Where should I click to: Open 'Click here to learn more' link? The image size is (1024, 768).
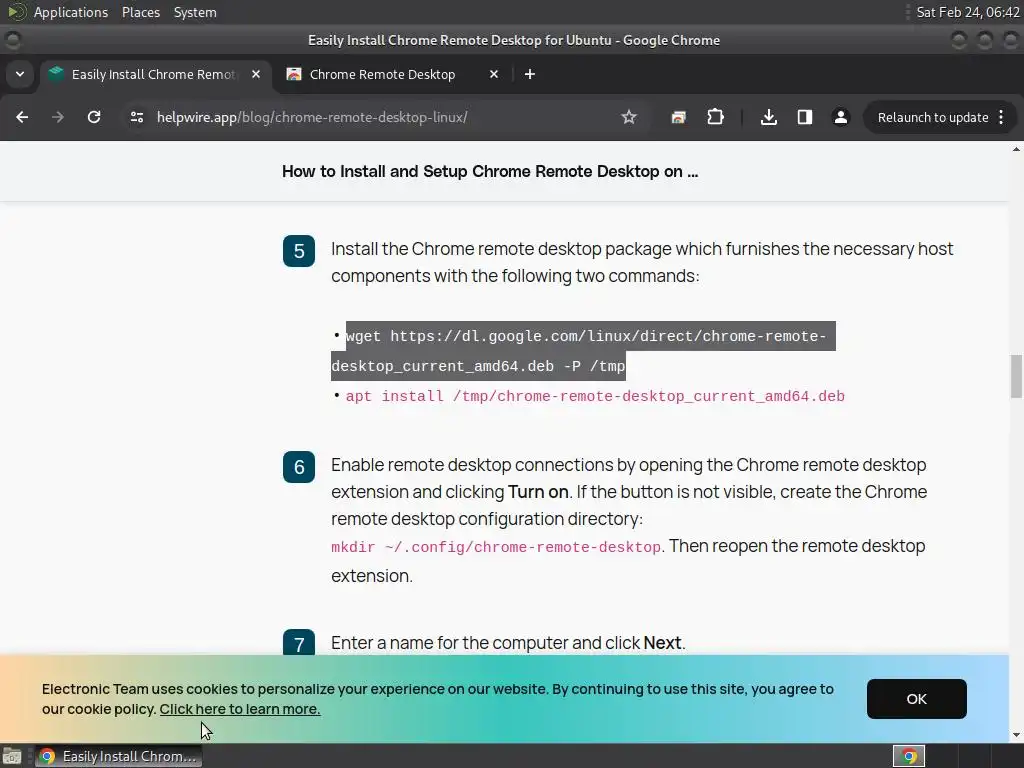point(240,709)
